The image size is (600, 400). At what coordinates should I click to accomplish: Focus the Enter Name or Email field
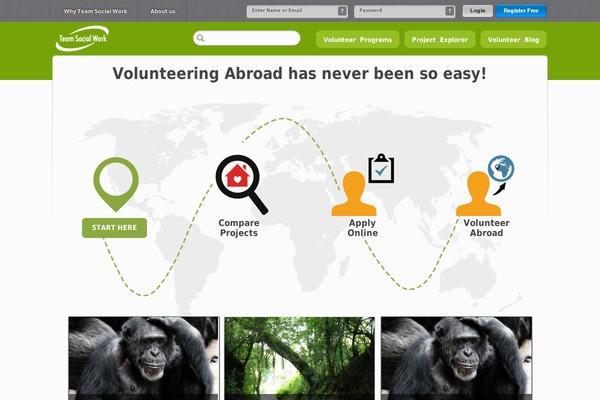pos(297,11)
